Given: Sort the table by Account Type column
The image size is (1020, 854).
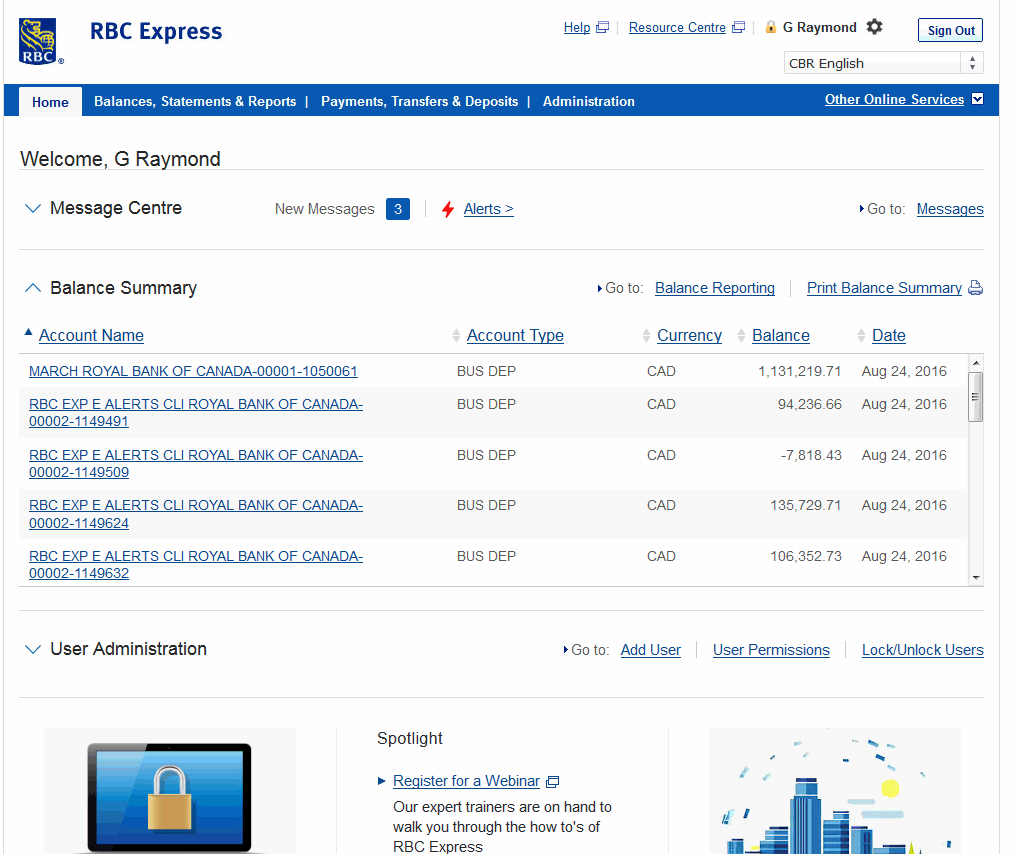Looking at the screenshot, I should [514, 336].
